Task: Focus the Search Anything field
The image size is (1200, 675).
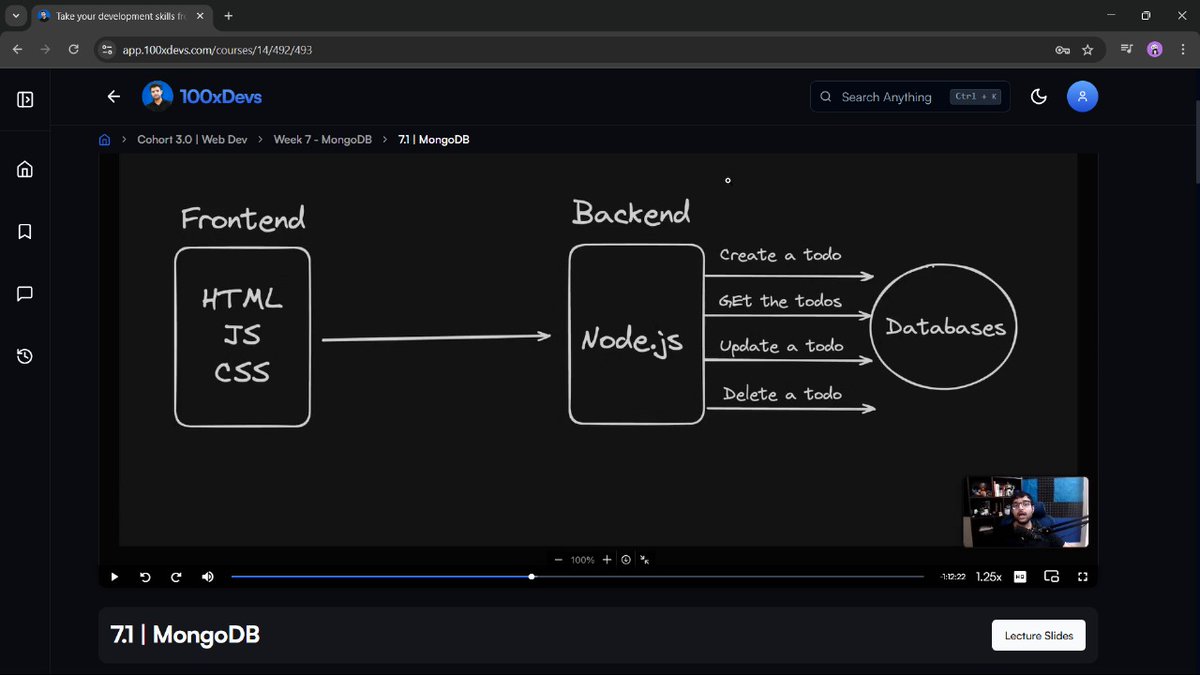Action: [x=909, y=96]
